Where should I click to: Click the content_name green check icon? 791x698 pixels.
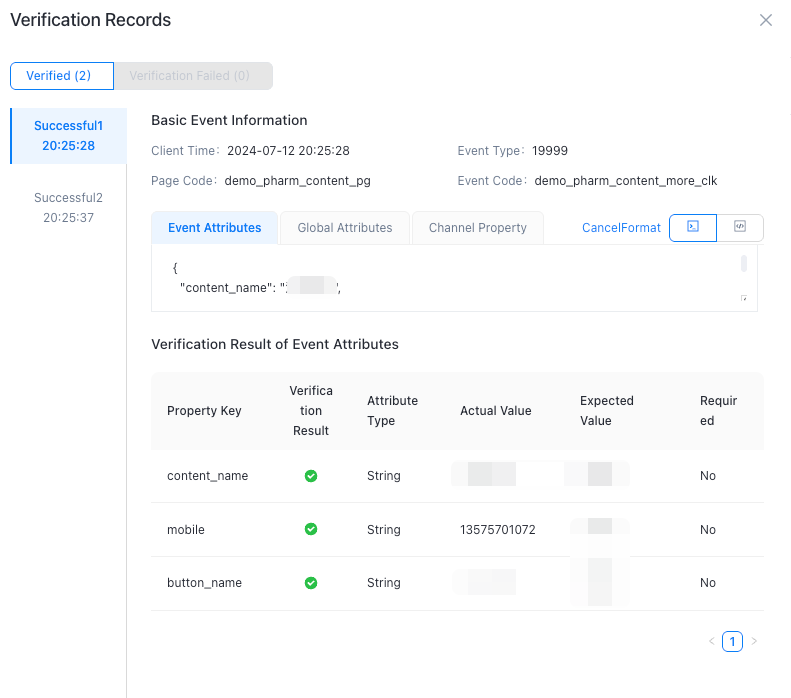pos(311,476)
